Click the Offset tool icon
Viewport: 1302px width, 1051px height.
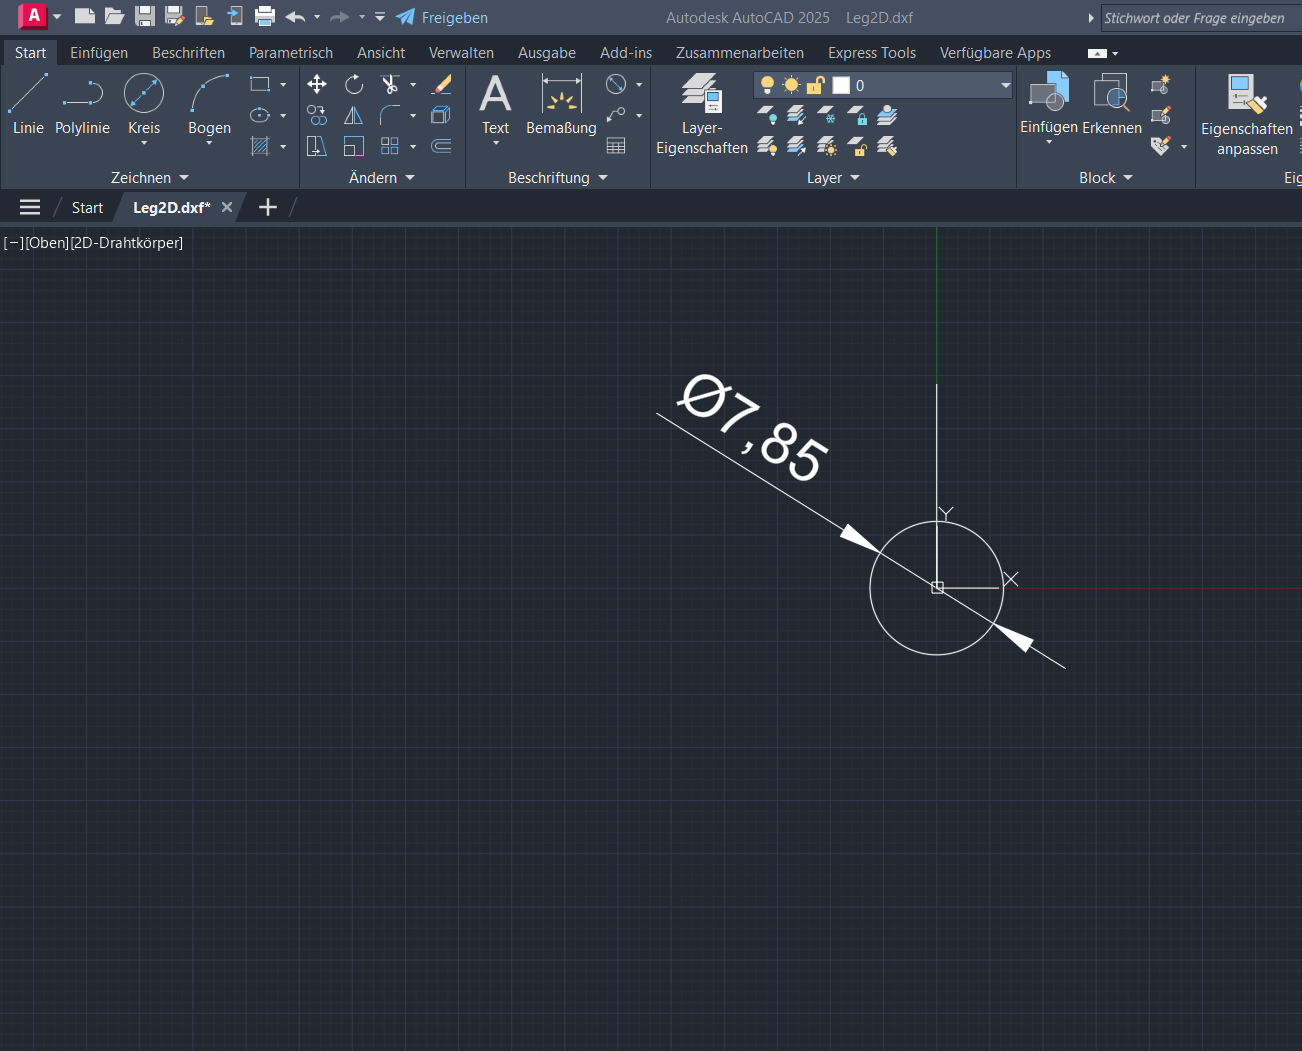441,146
